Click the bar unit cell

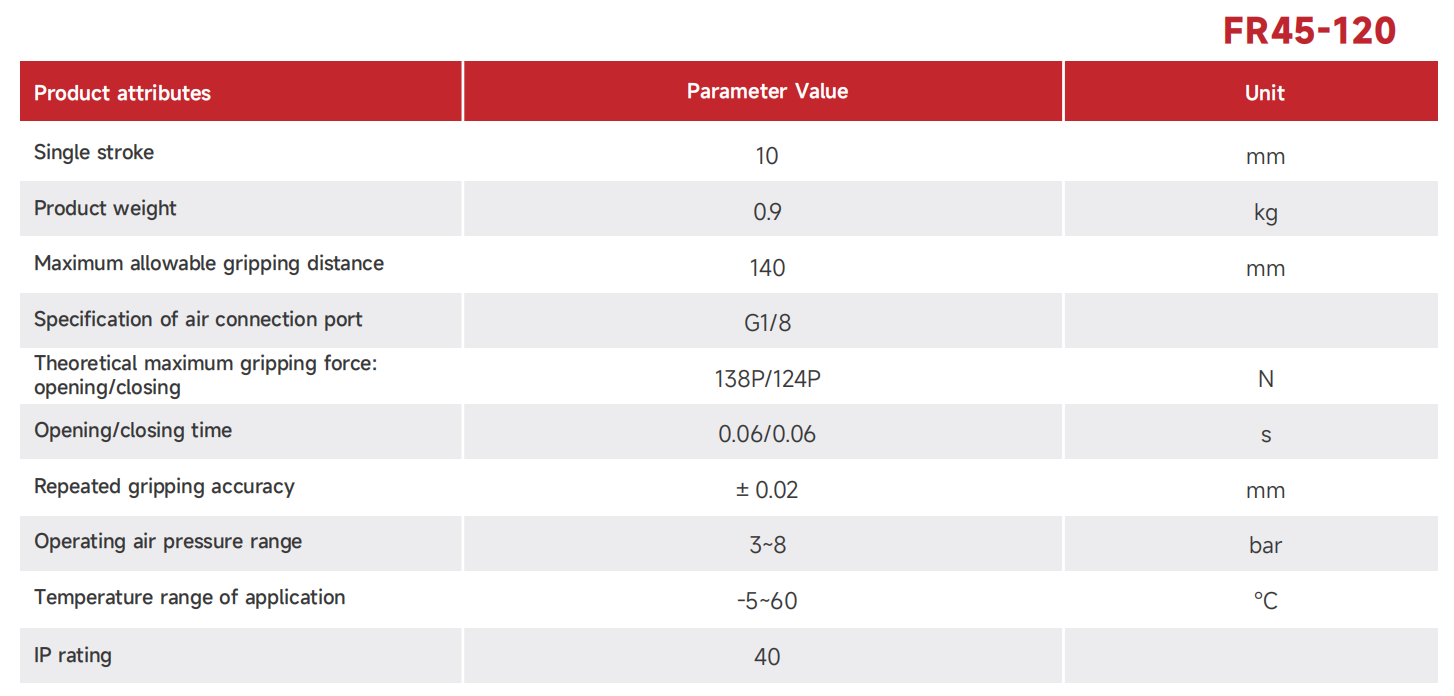1265,545
